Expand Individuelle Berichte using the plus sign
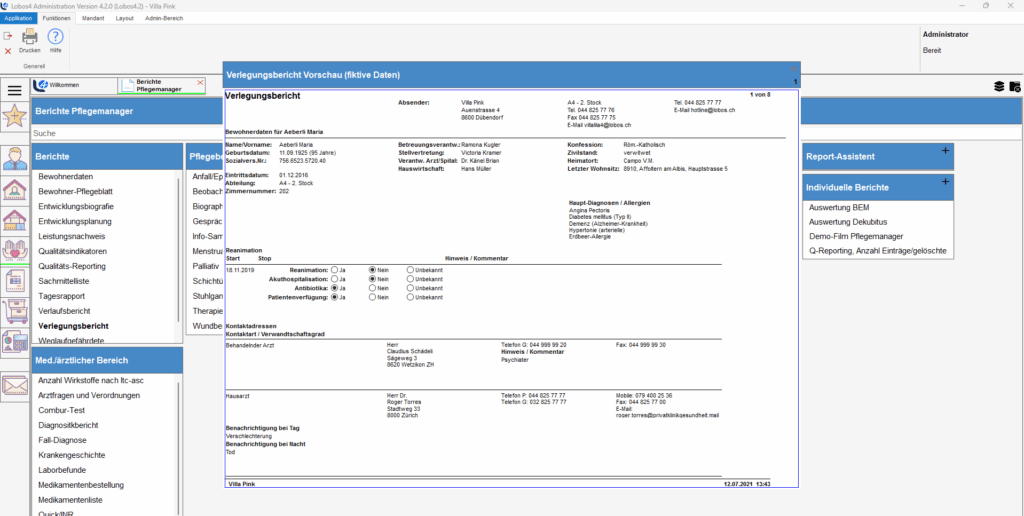 click(945, 182)
